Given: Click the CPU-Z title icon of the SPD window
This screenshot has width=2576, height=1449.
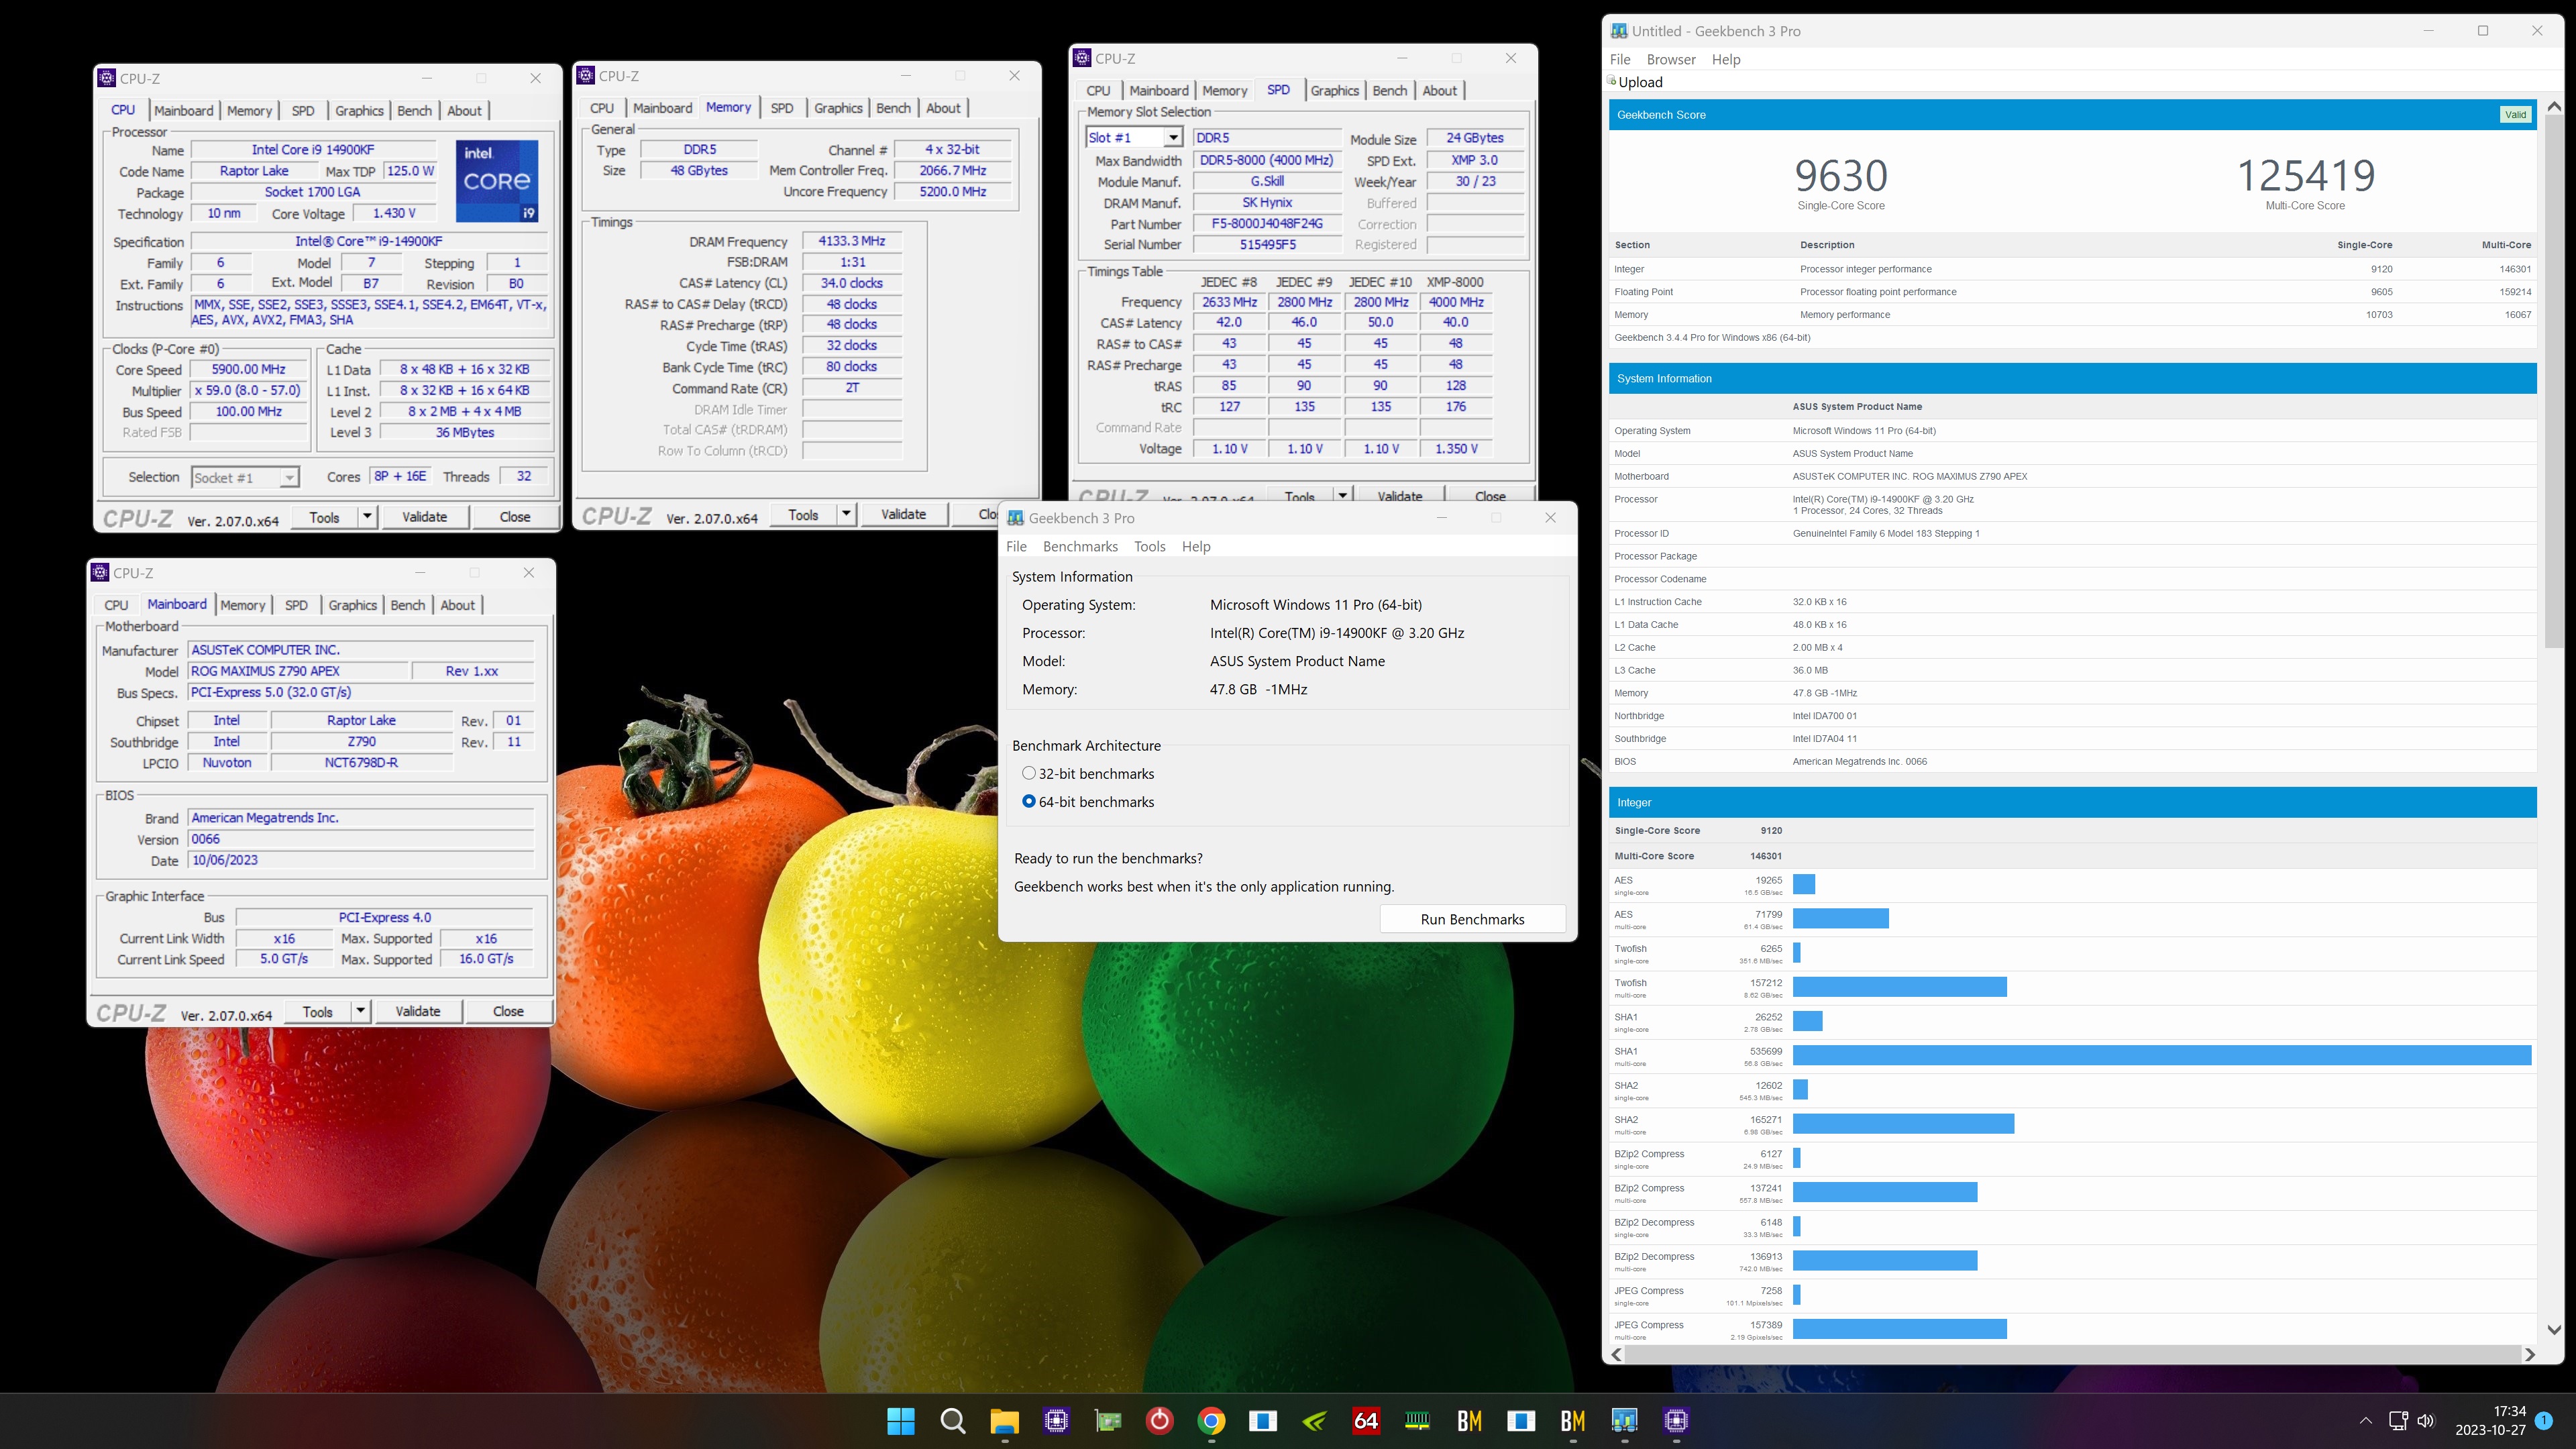Looking at the screenshot, I should [1082, 58].
